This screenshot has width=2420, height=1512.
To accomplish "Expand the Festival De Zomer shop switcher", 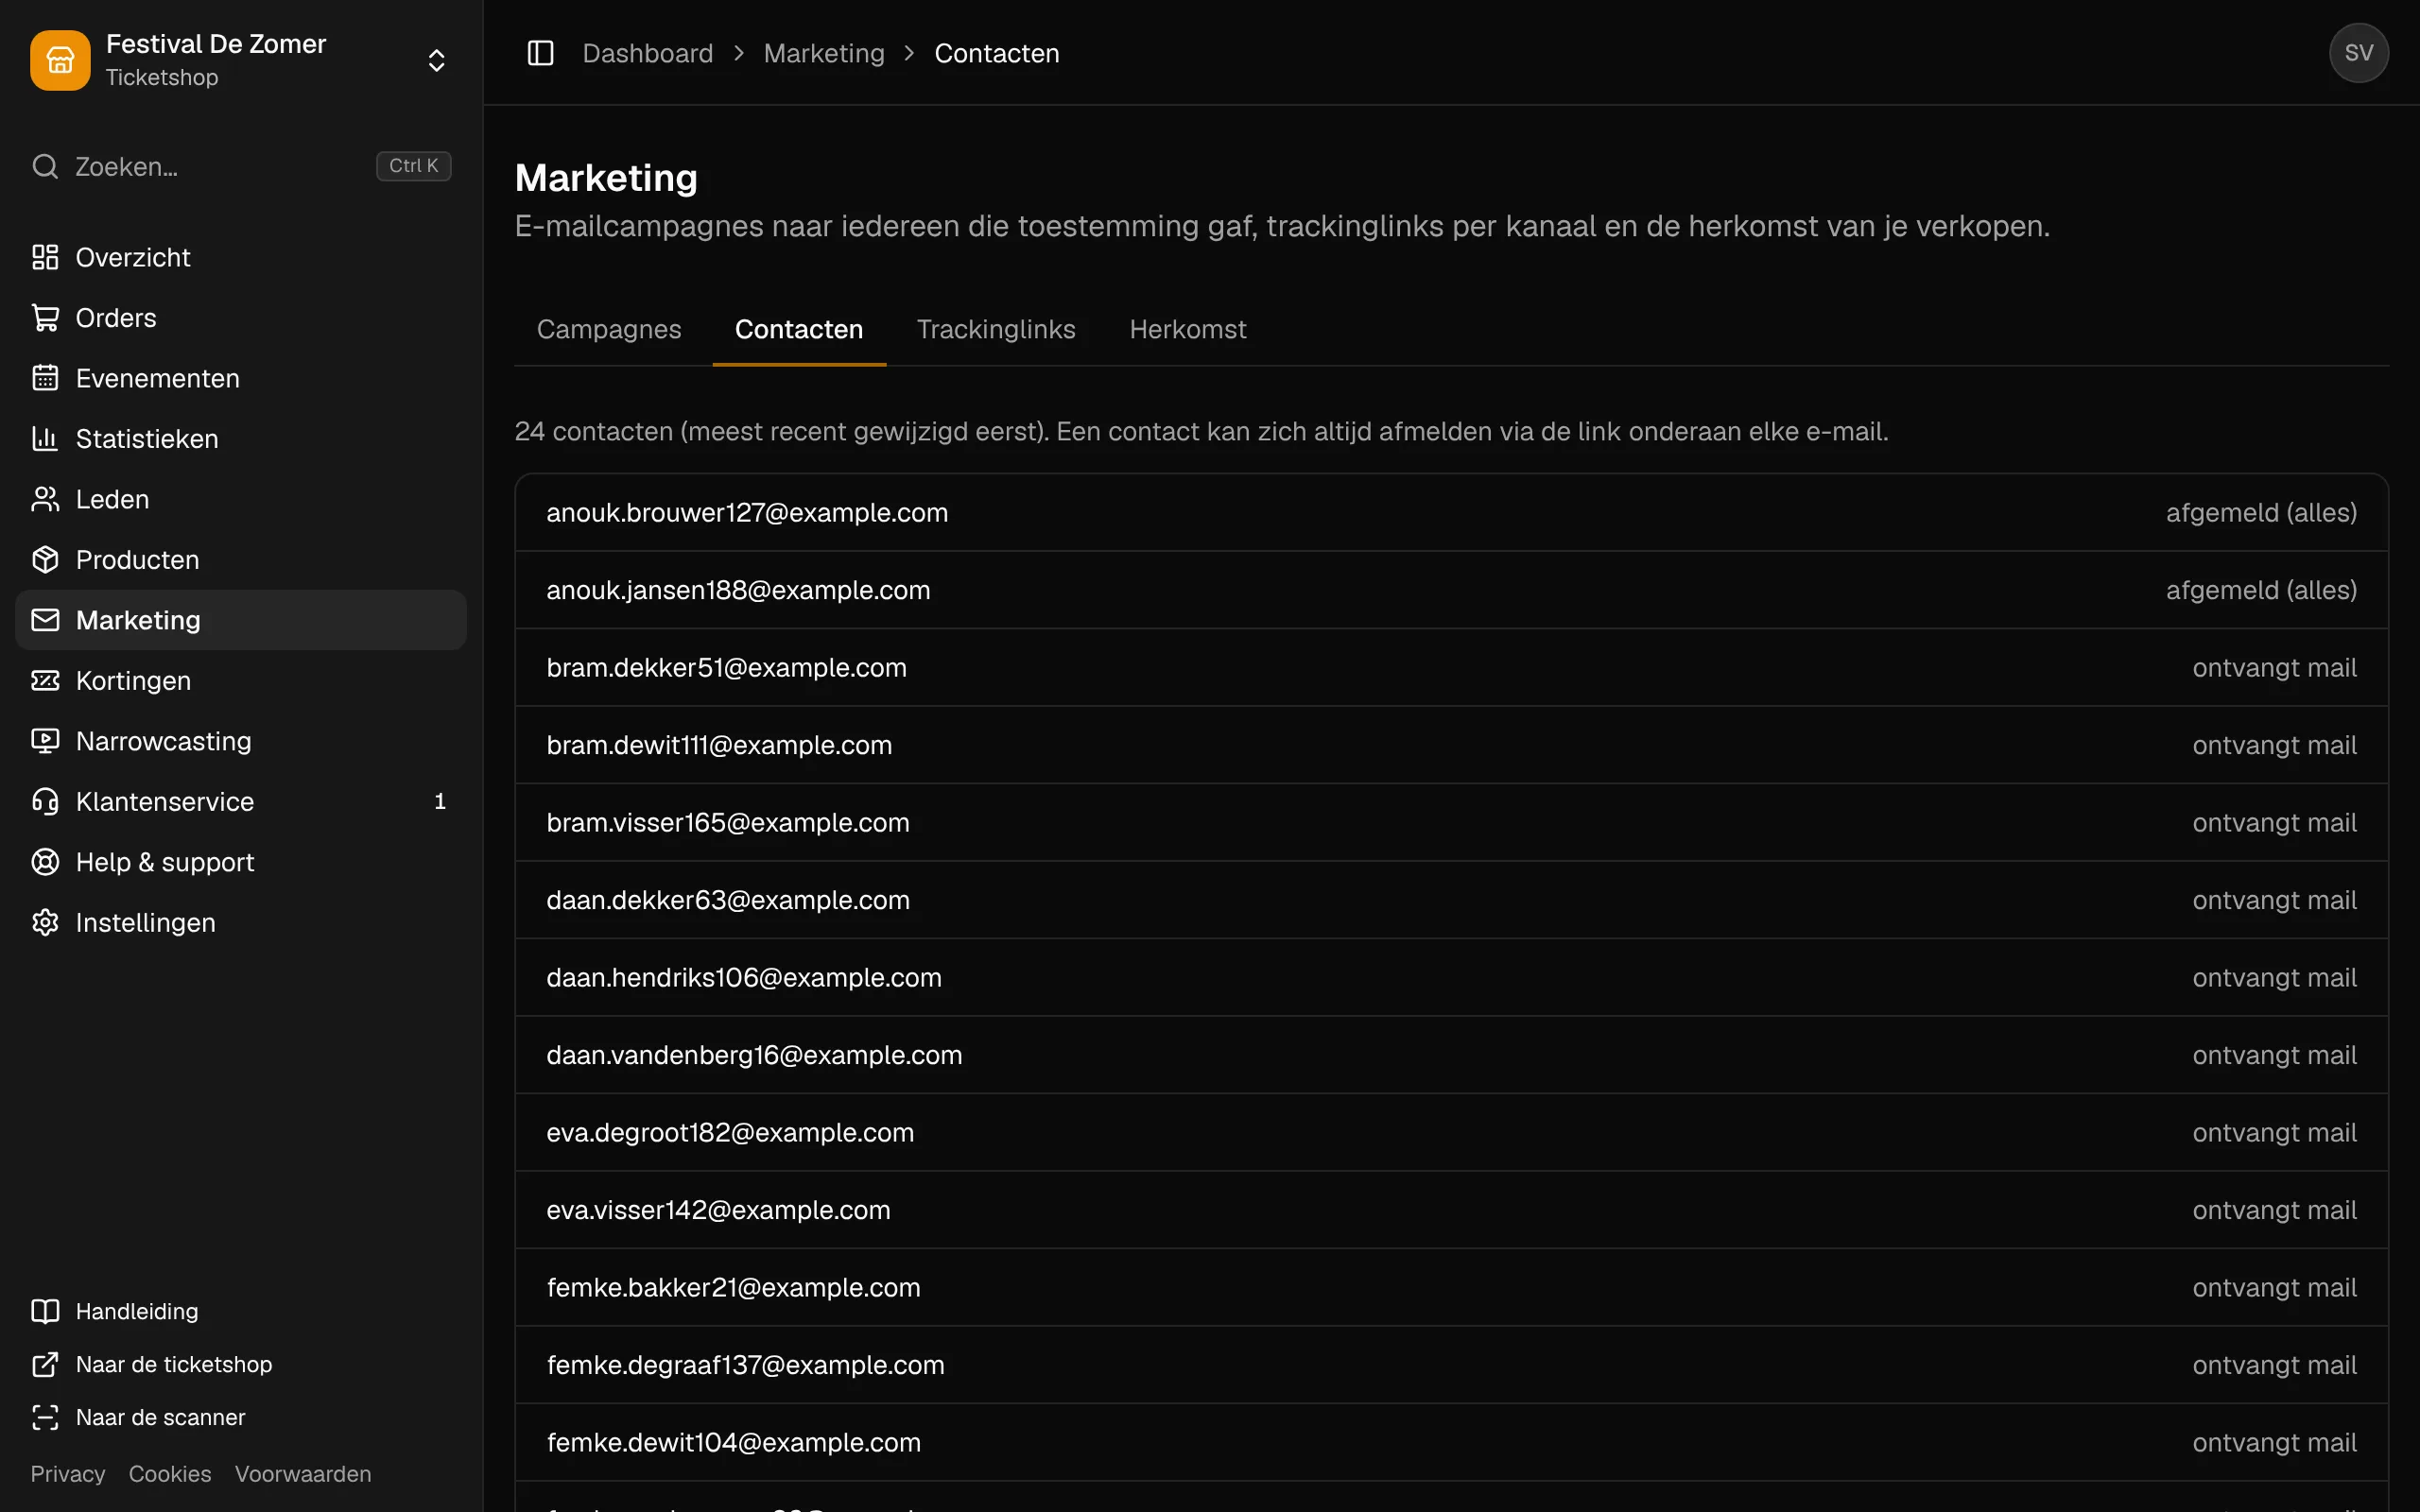I will 436,60.
